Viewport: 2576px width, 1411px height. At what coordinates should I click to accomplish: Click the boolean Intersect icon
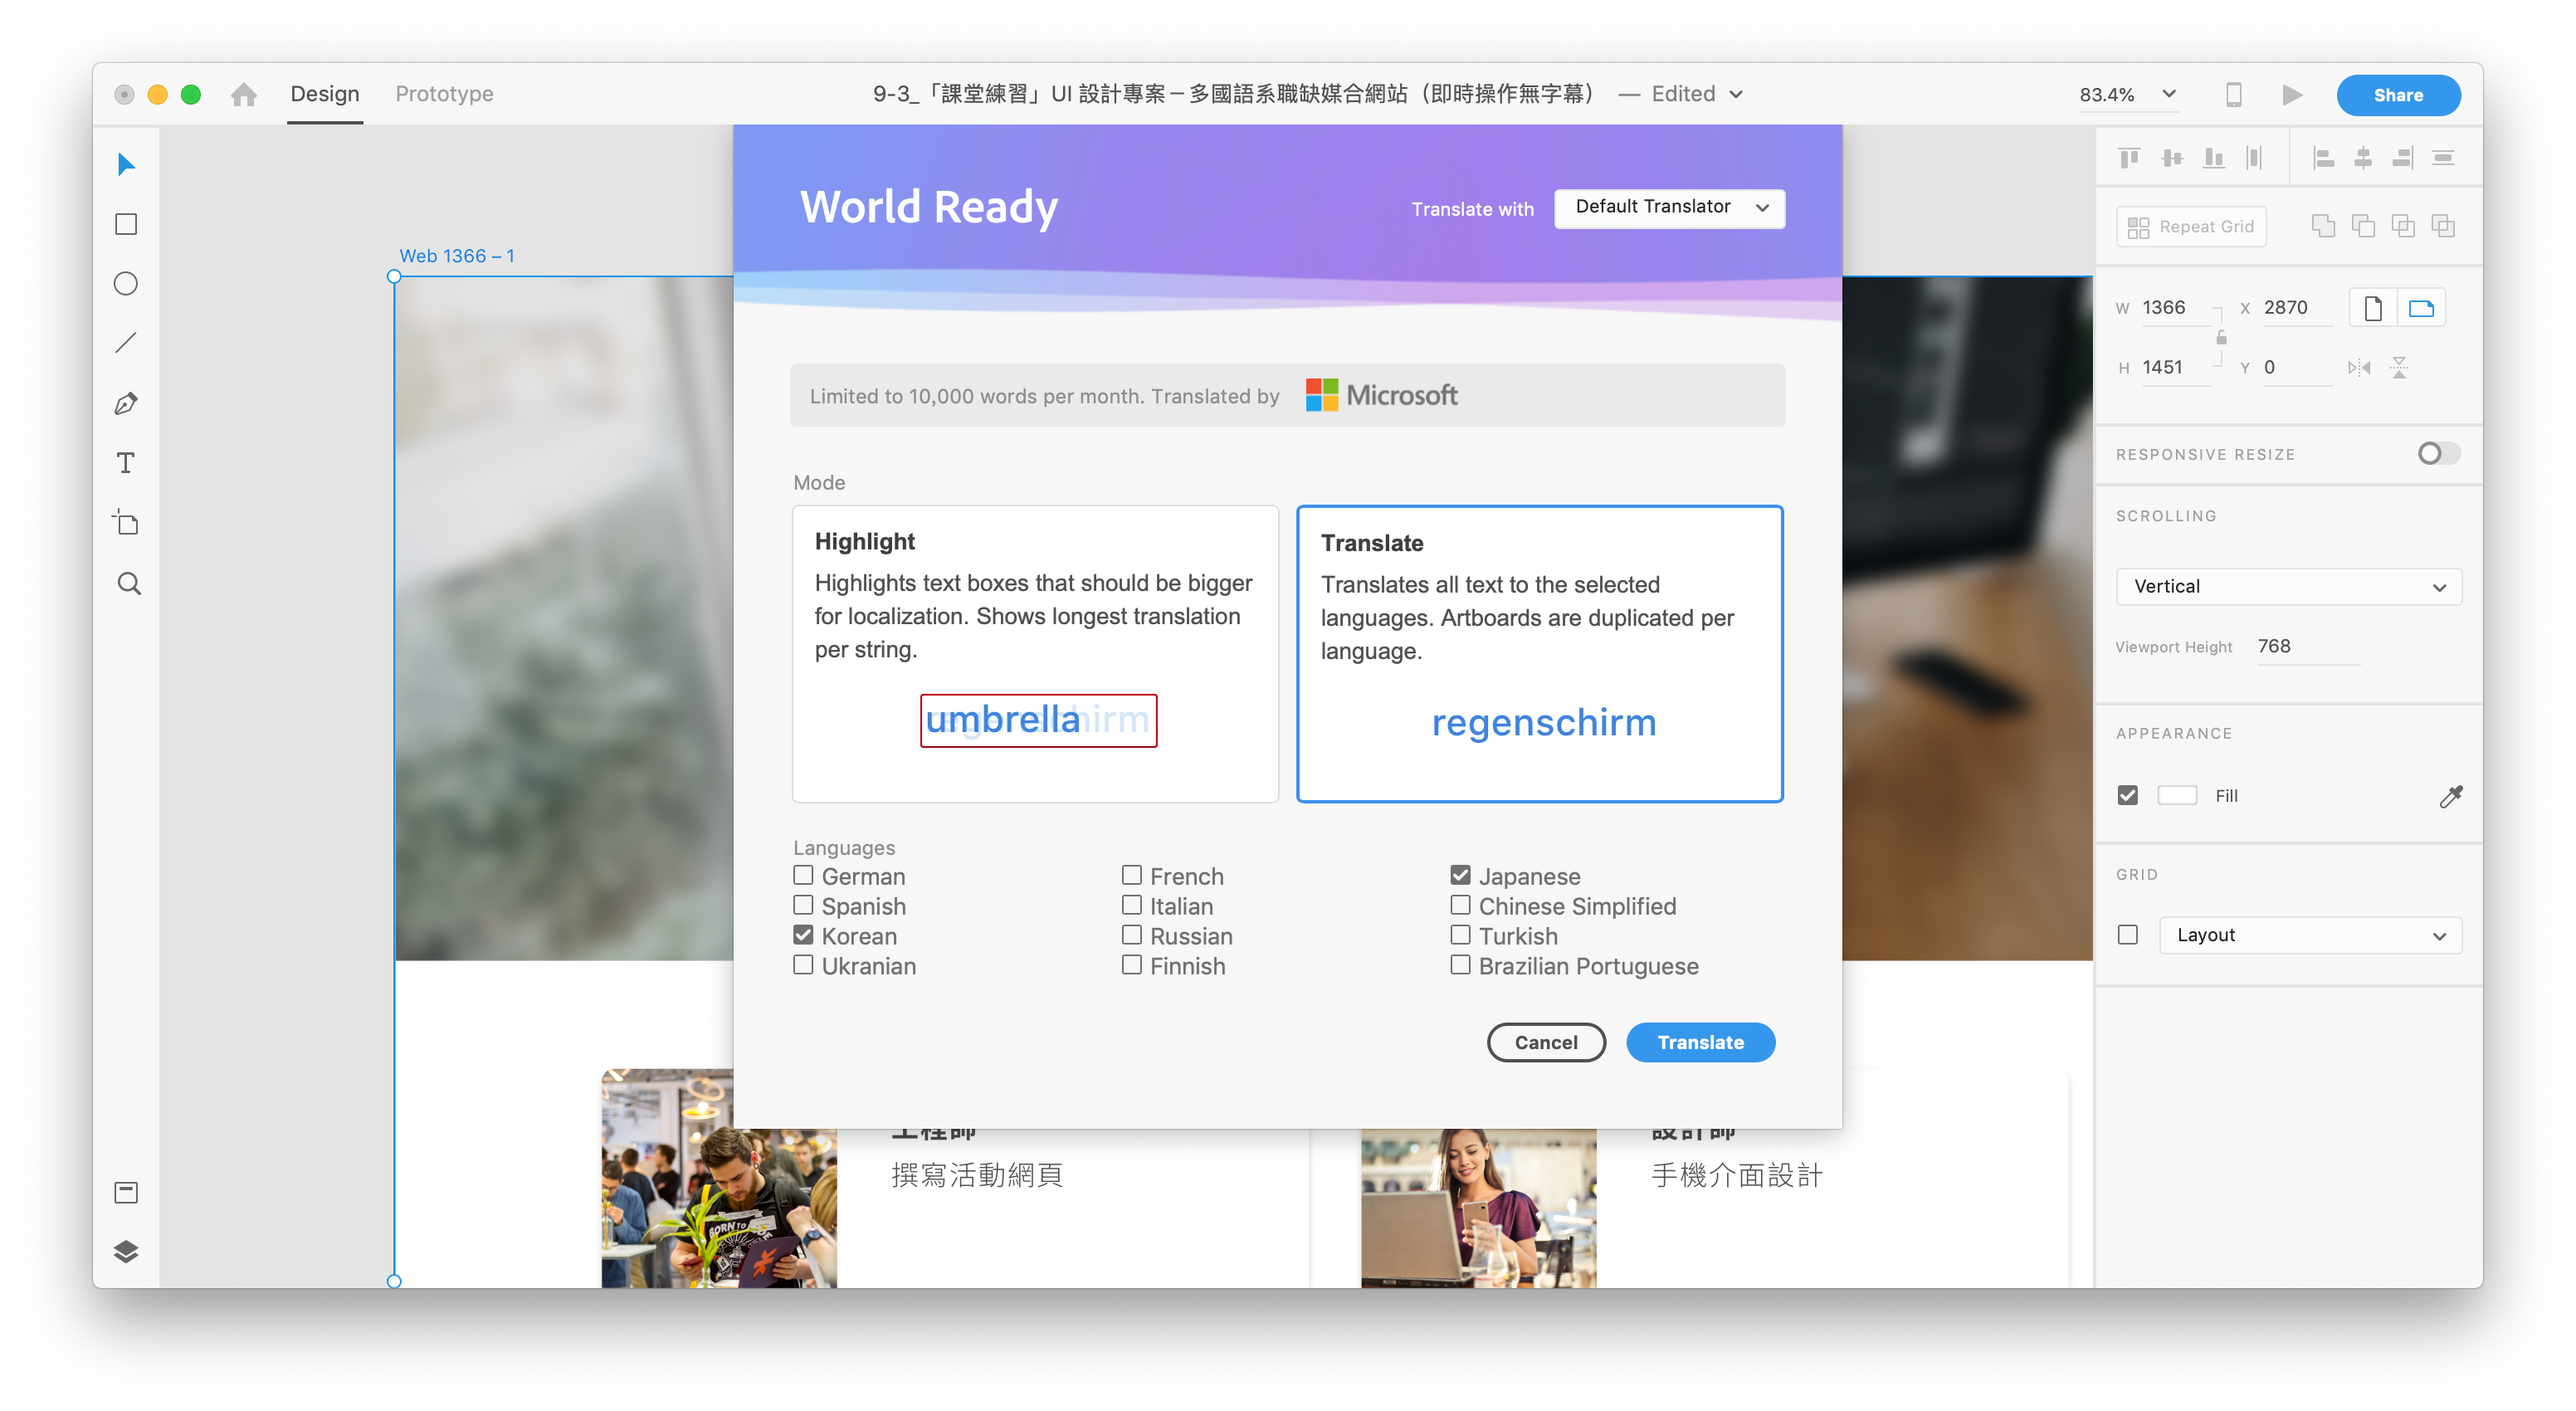[x=2404, y=226]
